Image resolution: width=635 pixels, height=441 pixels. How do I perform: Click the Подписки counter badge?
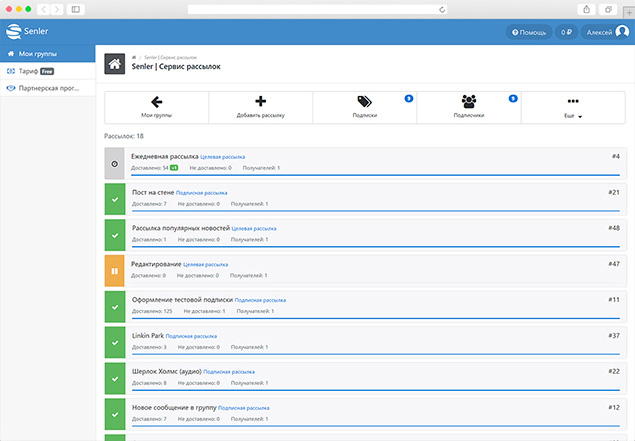[x=409, y=98]
